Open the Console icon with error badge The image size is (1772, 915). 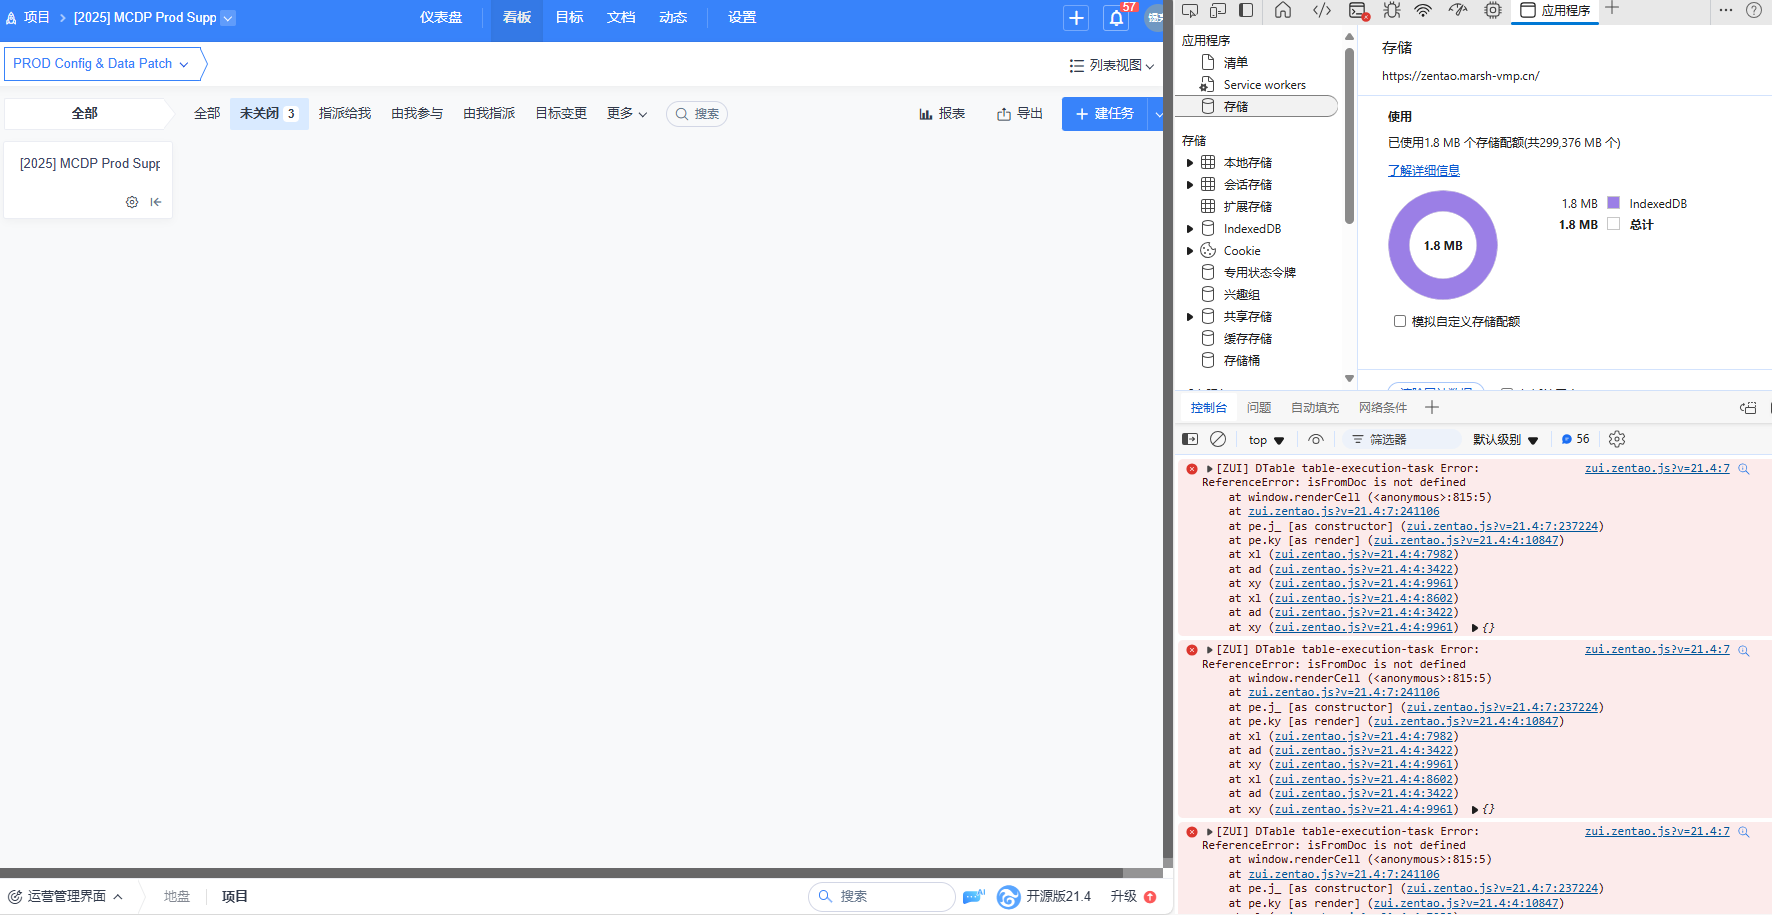pos(1358,10)
